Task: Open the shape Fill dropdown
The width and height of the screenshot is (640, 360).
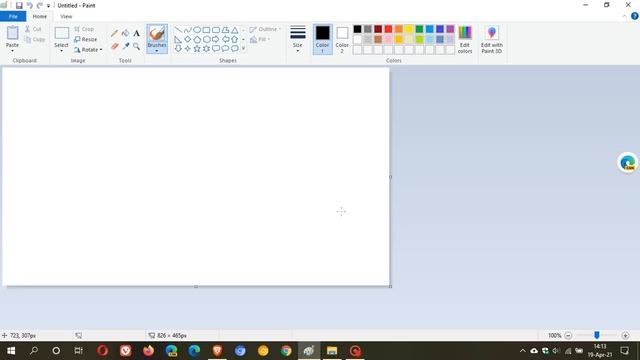Action: coord(260,39)
